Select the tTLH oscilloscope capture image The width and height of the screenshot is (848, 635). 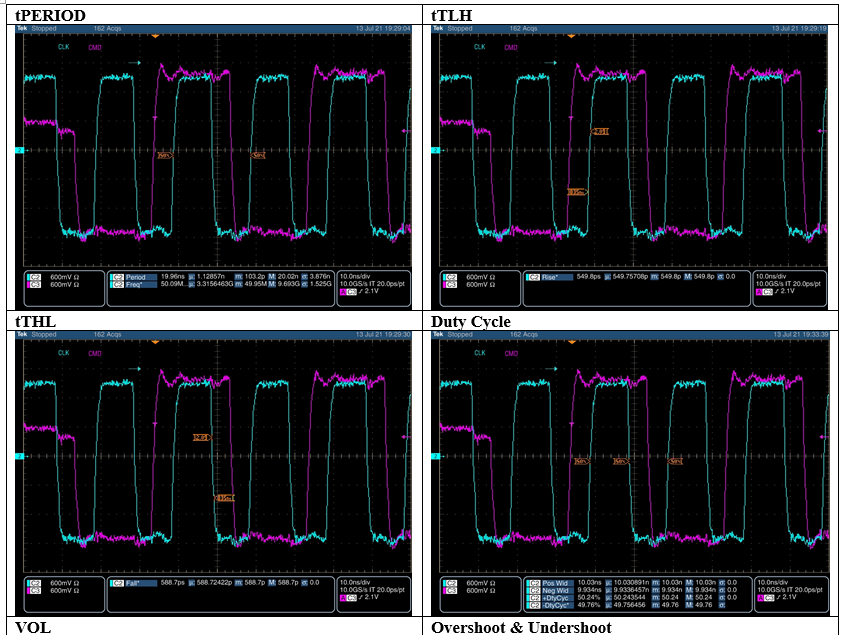(630, 167)
